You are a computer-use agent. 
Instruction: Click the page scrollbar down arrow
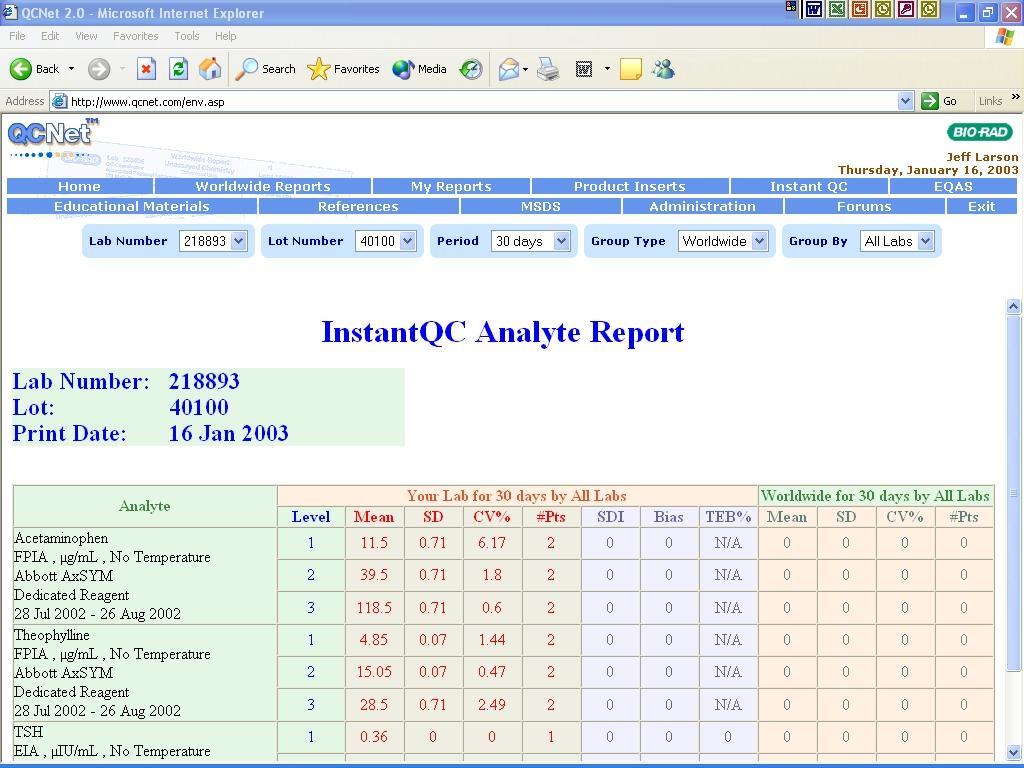[x=1014, y=752]
